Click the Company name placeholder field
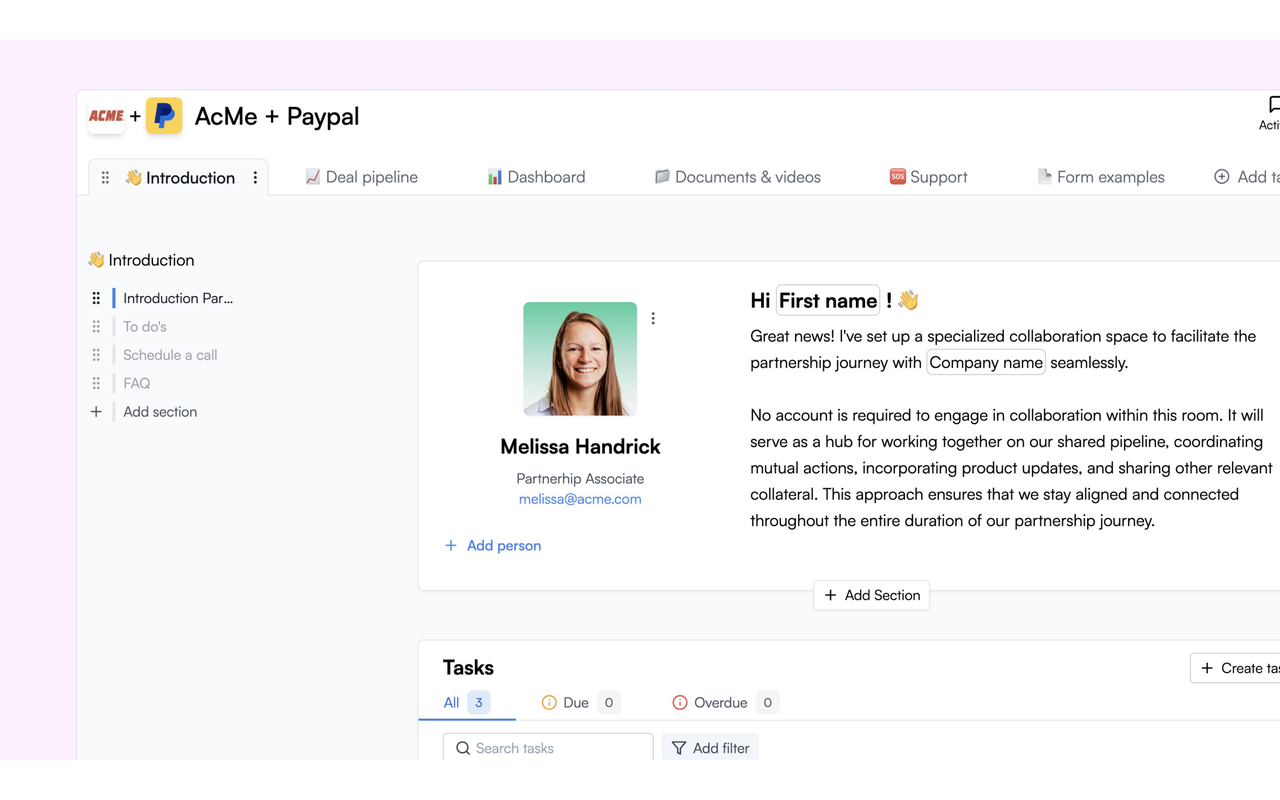This screenshot has height=800, width=1280. click(x=986, y=363)
